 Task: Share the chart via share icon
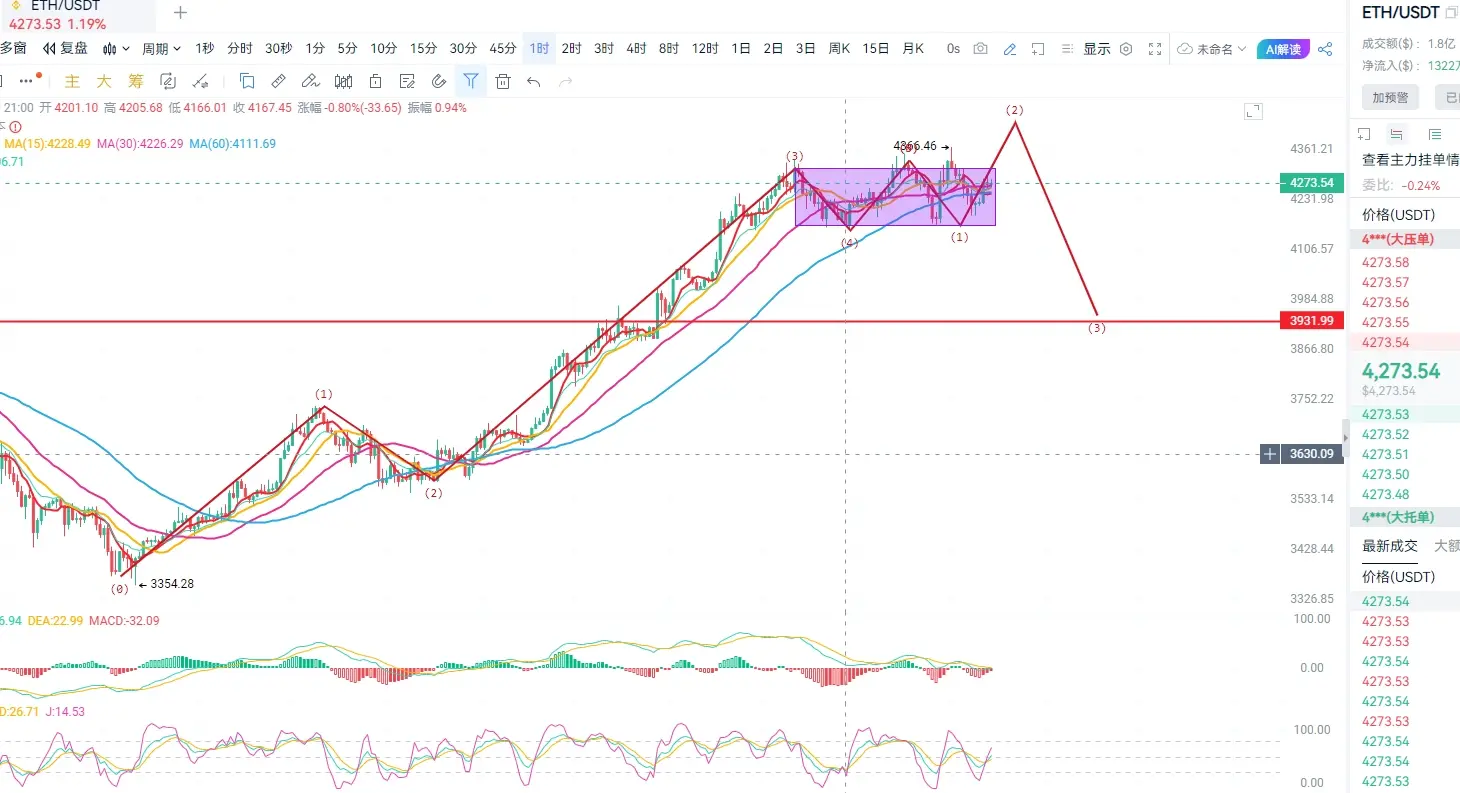1325,49
